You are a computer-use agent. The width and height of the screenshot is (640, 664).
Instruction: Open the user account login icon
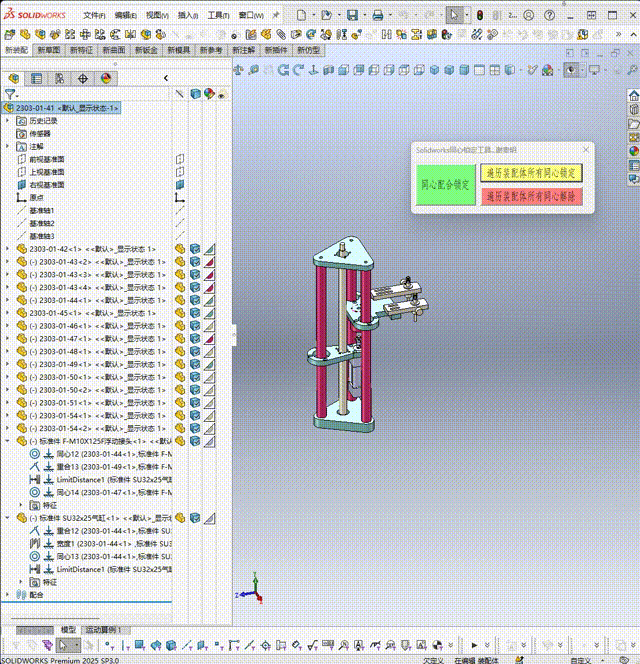[529, 16]
